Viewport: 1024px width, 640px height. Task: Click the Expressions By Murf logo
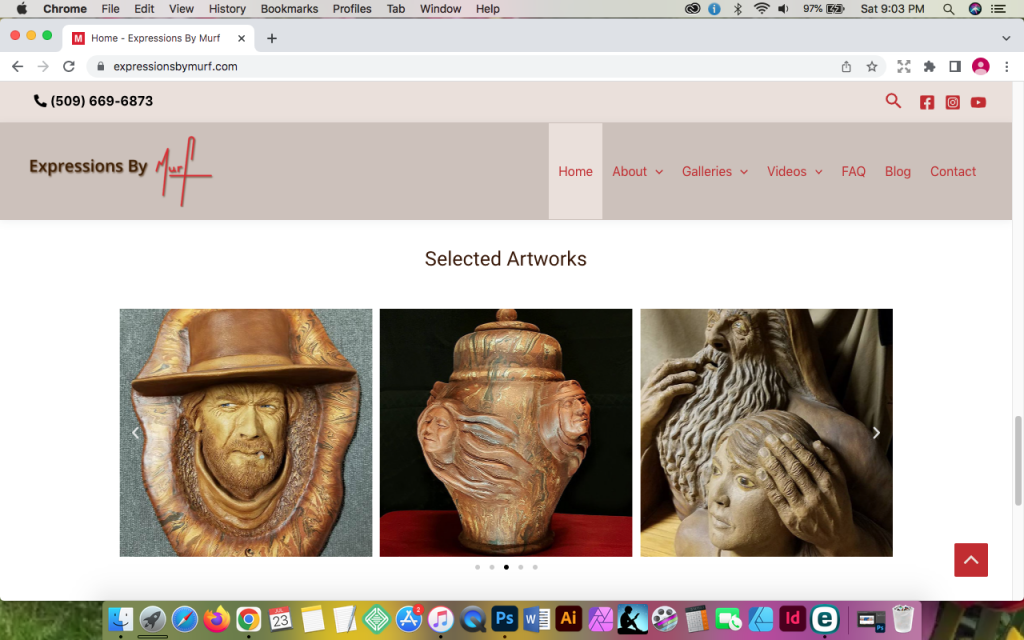(x=118, y=170)
